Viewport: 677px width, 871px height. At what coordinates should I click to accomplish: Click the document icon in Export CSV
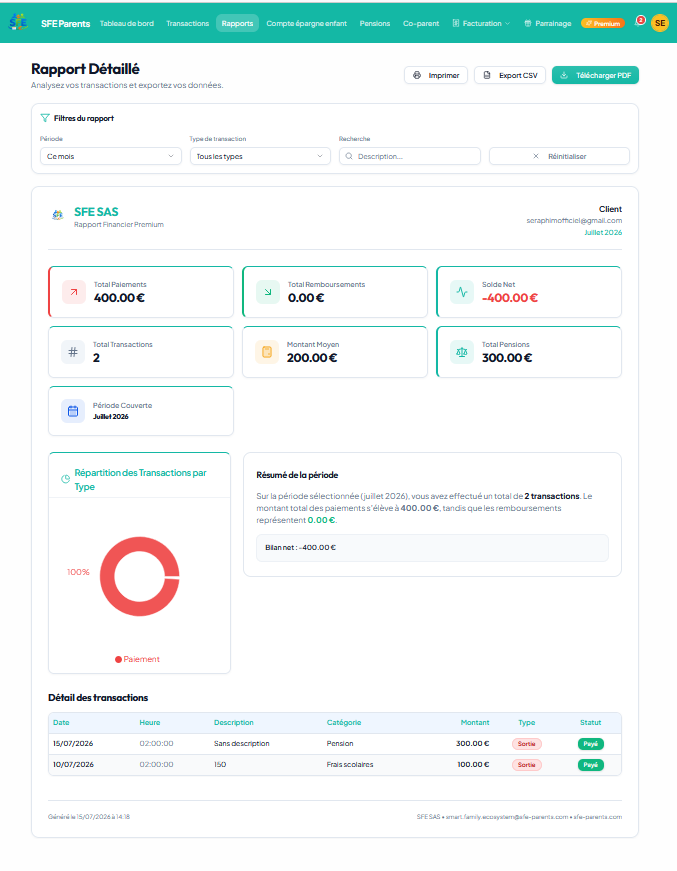487,75
